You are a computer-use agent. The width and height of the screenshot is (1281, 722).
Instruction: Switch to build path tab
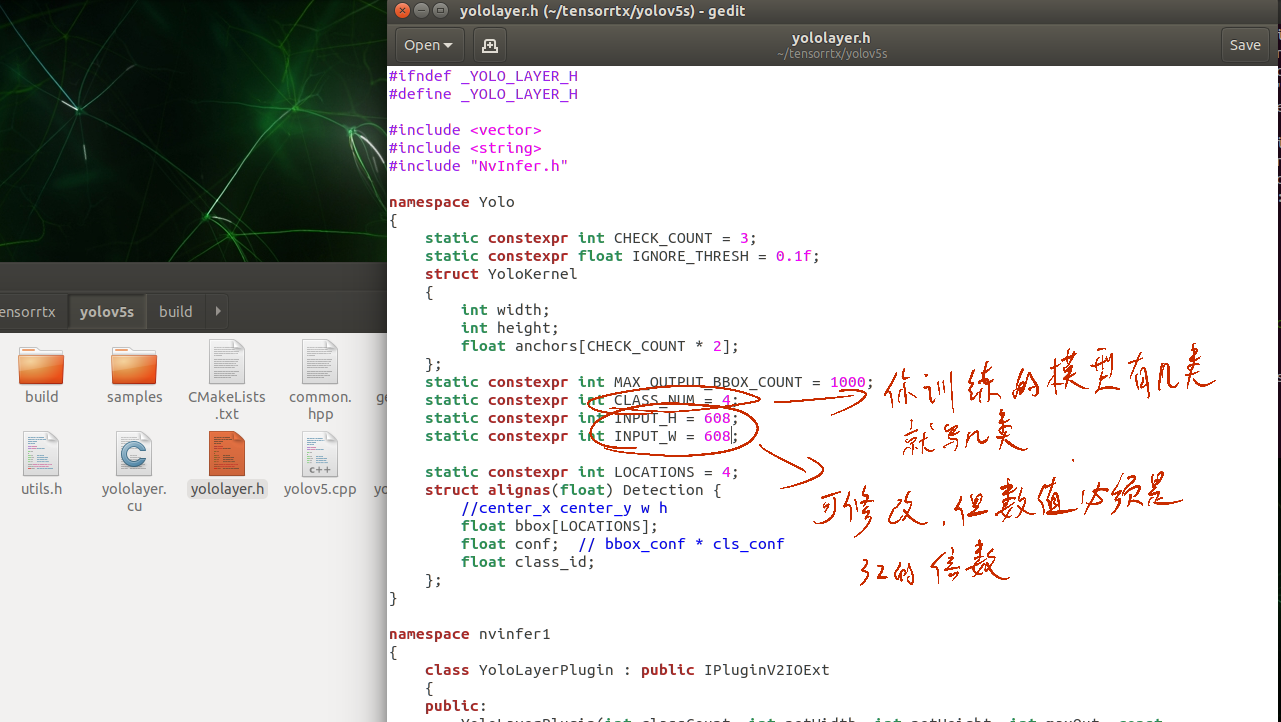176,311
